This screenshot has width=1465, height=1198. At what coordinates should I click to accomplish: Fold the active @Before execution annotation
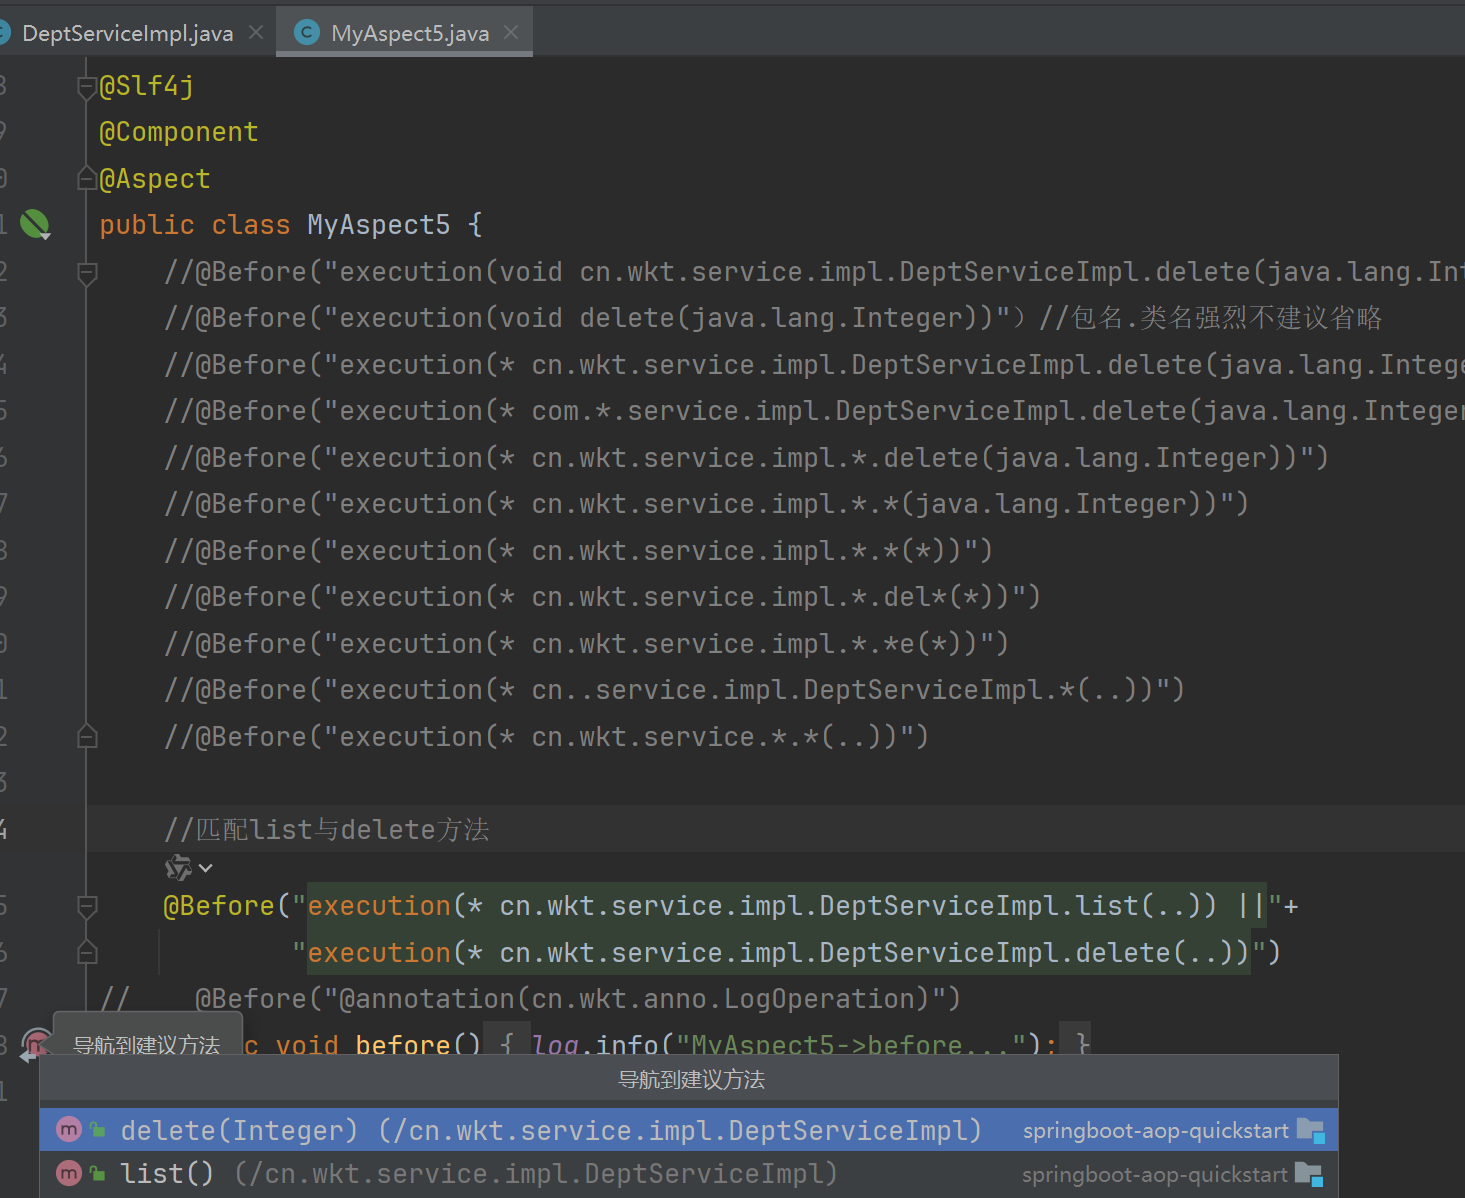click(x=87, y=906)
